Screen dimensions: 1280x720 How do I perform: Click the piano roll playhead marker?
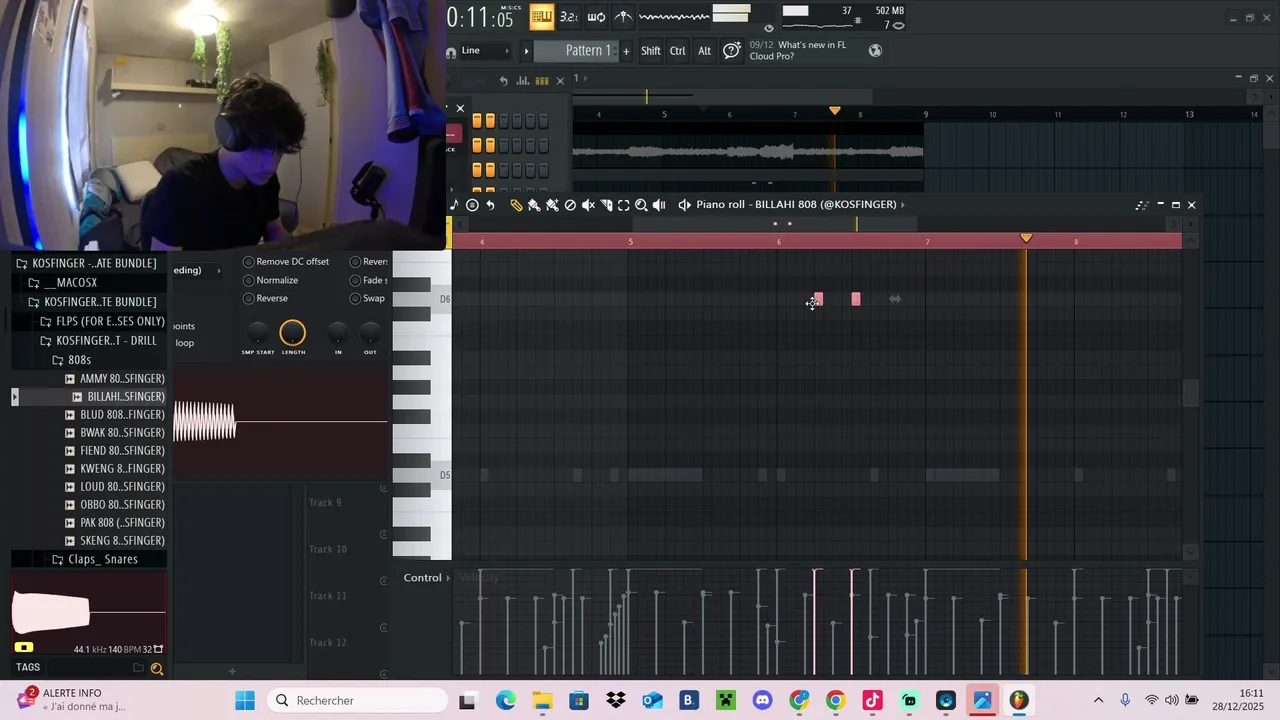tap(1026, 238)
